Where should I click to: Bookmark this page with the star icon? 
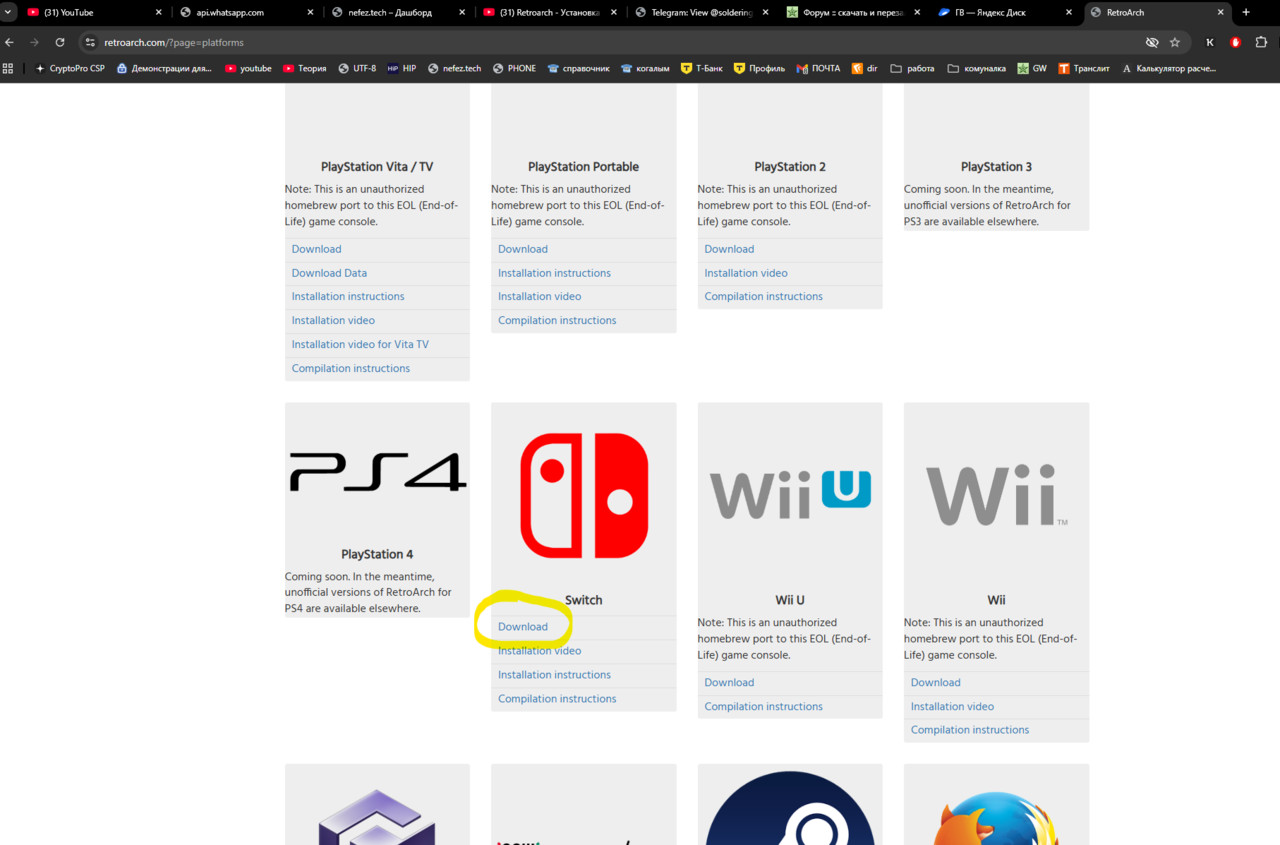(x=1175, y=43)
